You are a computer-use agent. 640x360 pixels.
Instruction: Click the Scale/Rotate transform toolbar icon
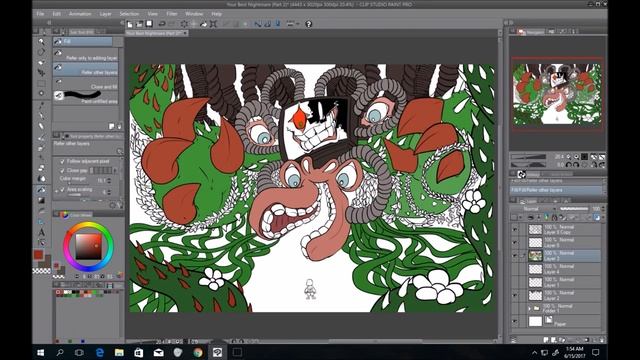[213, 24]
